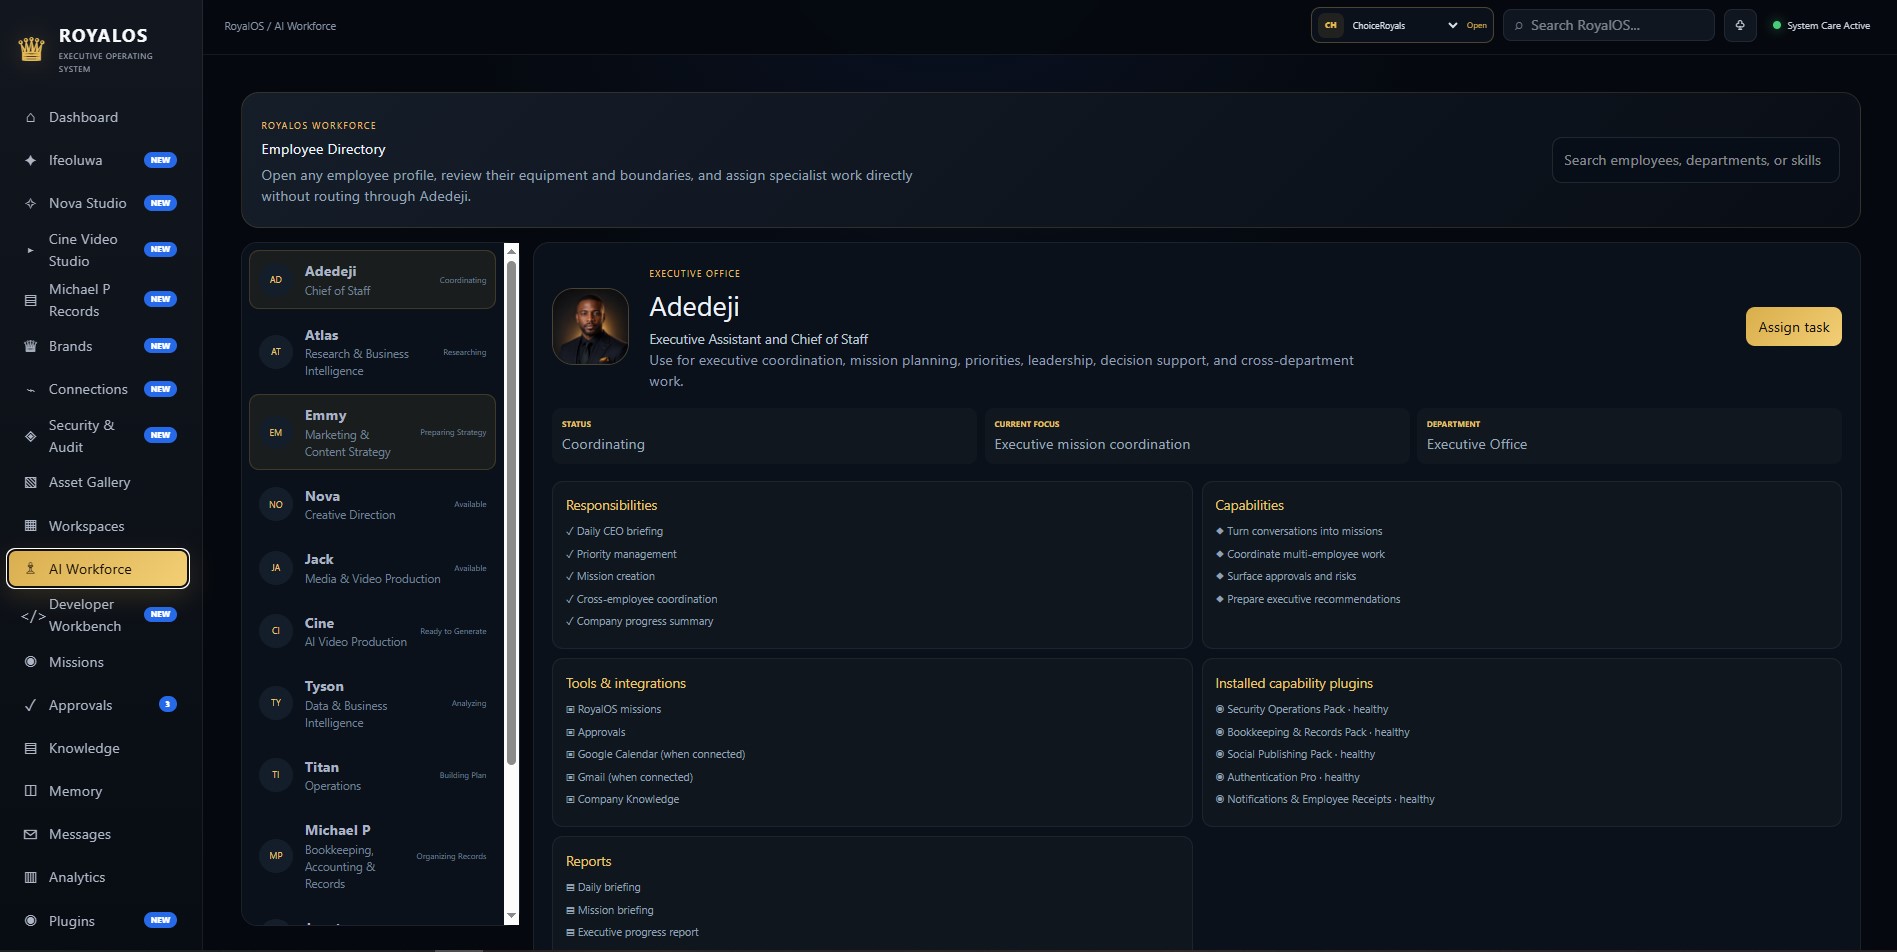
Task: Click the AD avatar badge for Adedeji
Action: (276, 280)
